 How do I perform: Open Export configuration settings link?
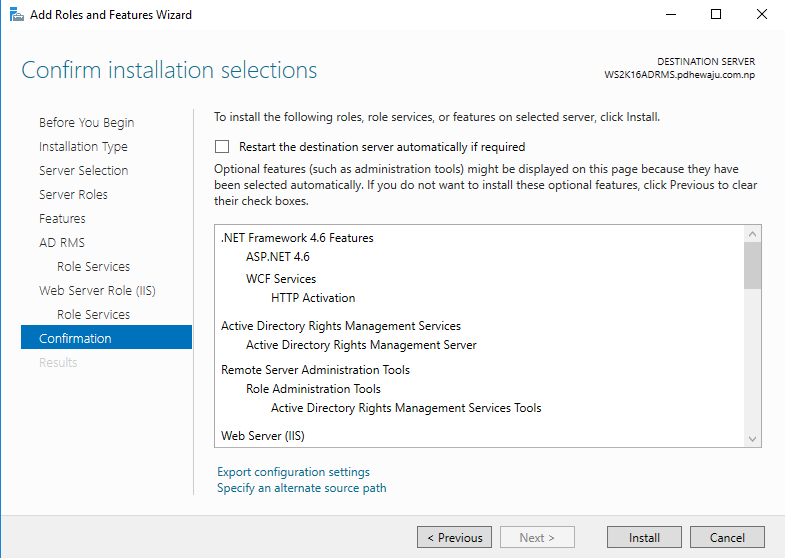(293, 472)
